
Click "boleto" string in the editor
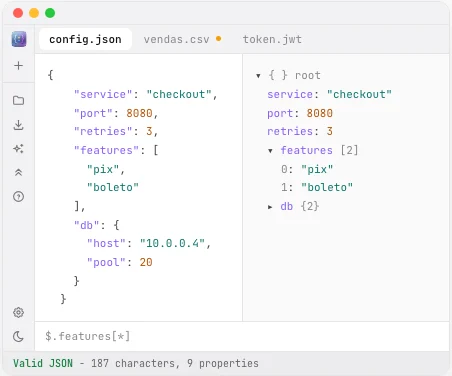[x=113, y=187]
